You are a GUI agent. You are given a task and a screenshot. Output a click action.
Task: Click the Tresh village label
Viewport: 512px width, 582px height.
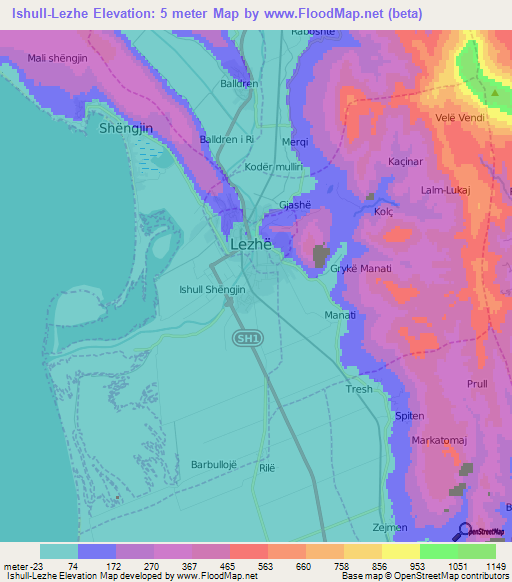click(359, 389)
